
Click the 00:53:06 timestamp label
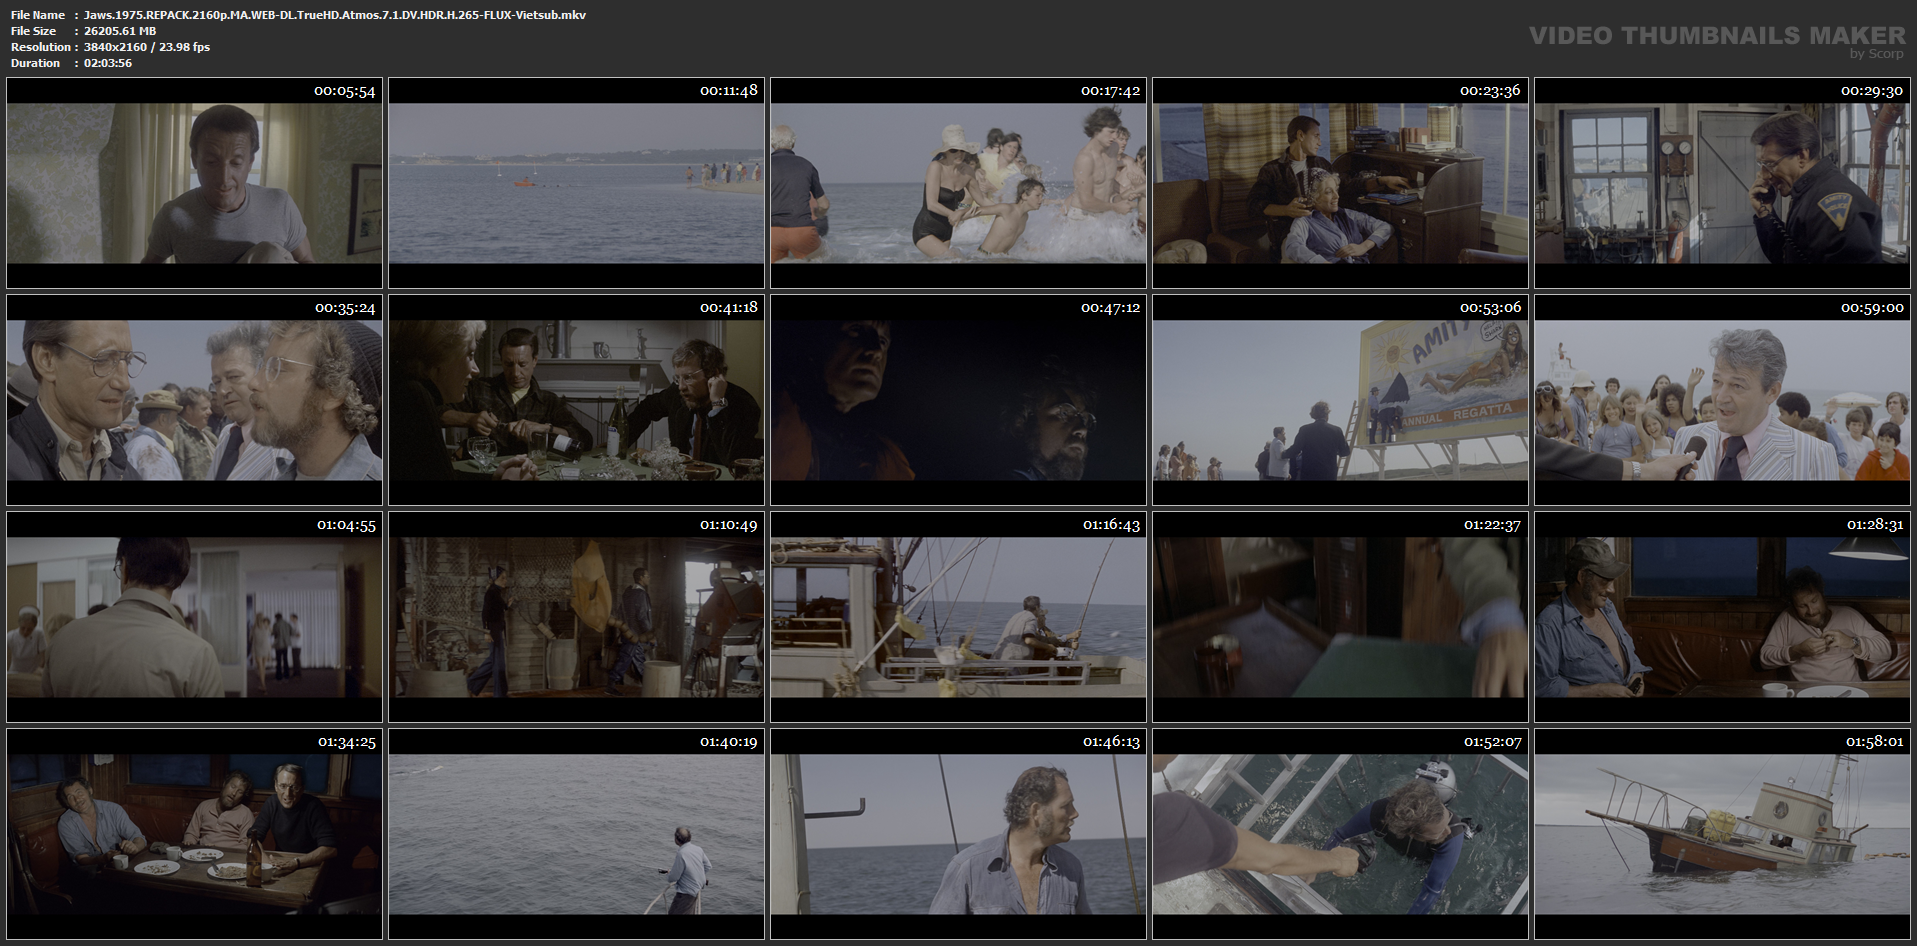(x=1490, y=308)
